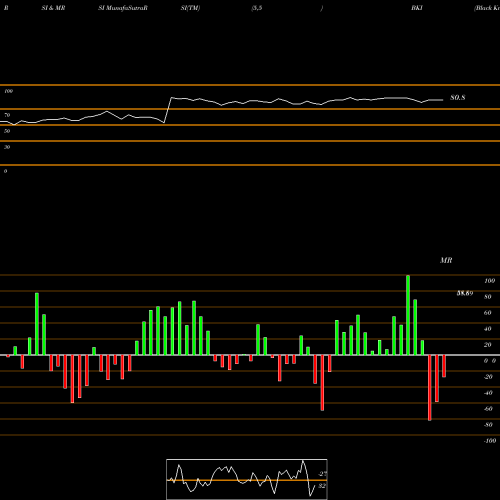Click the 30 level label on RSI axis
This screenshot has height=500, width=500.
tap(7, 147)
